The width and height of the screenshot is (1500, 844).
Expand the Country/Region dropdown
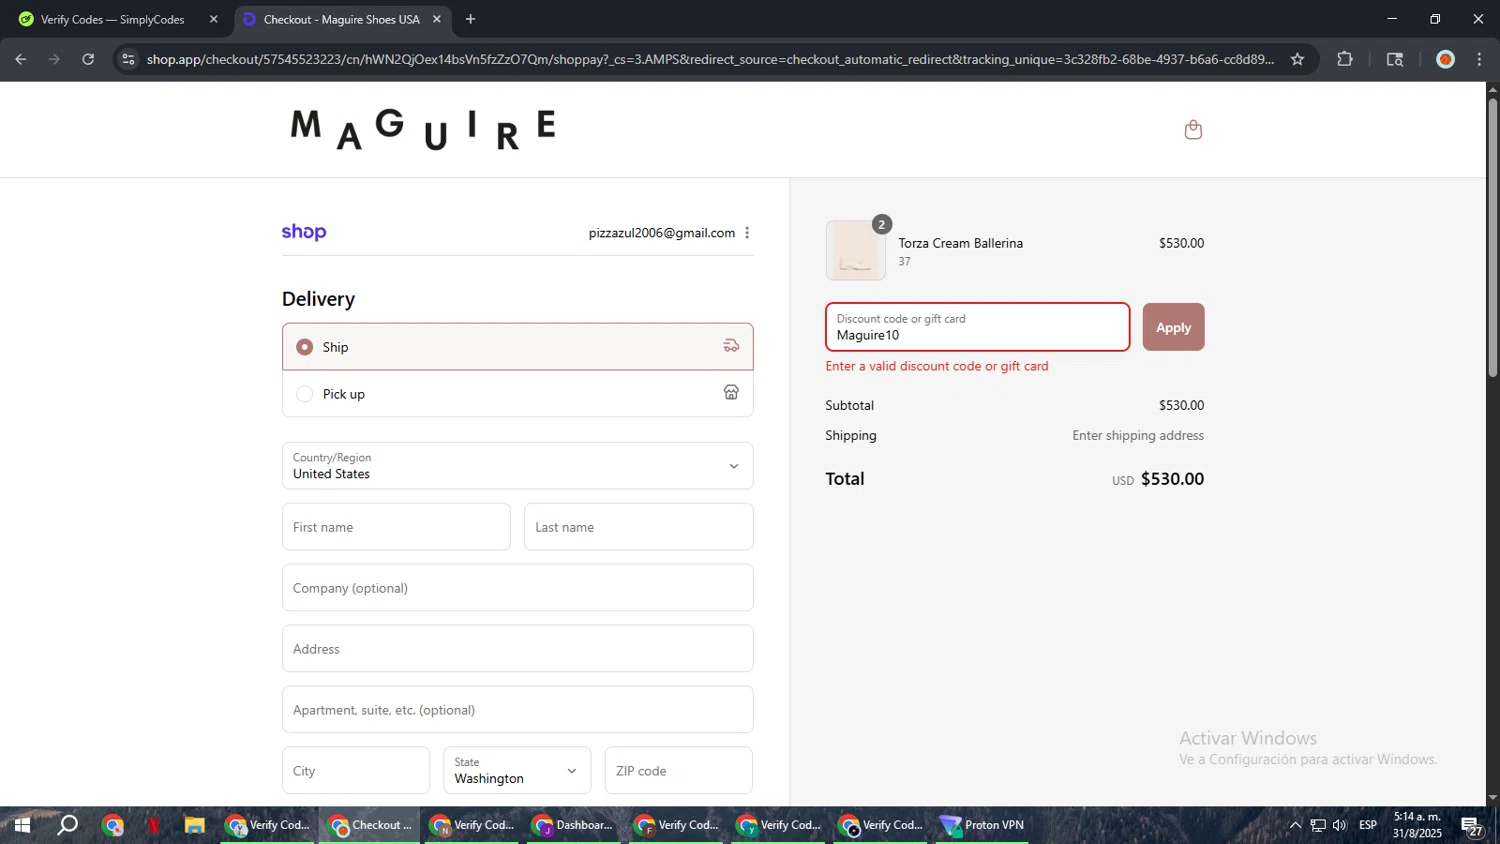tap(517, 466)
